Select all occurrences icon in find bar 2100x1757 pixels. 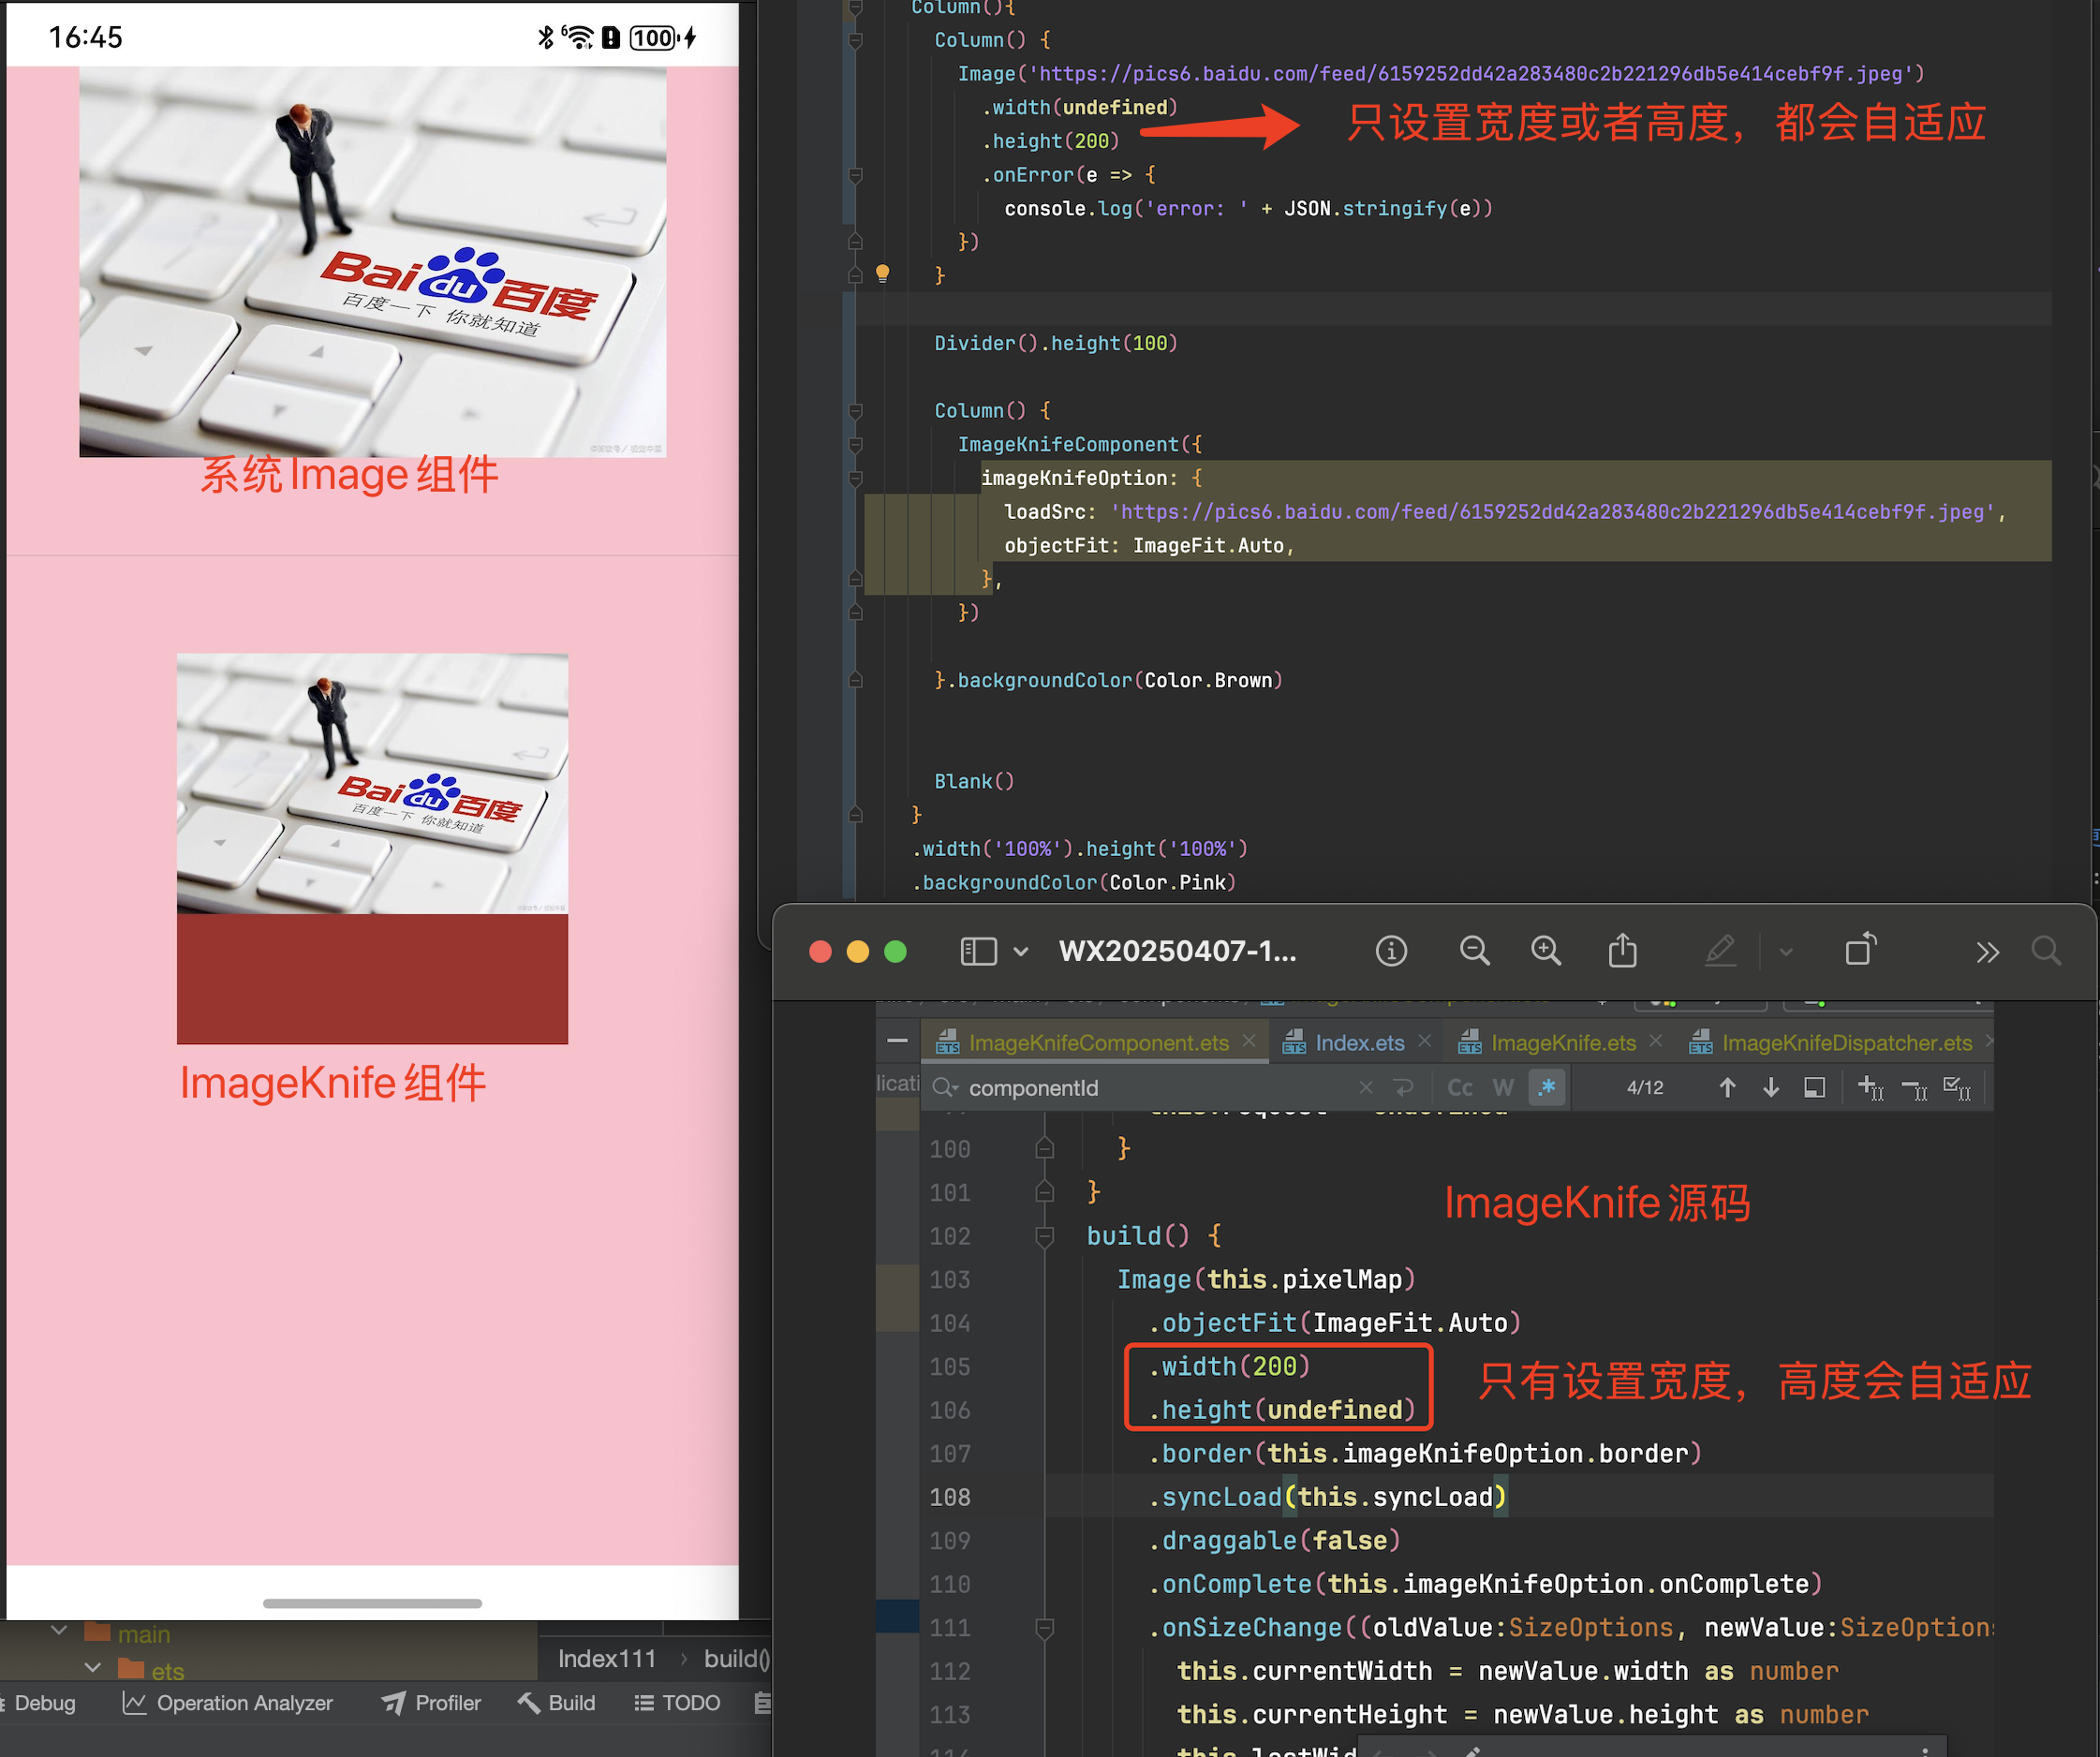tap(1958, 1088)
